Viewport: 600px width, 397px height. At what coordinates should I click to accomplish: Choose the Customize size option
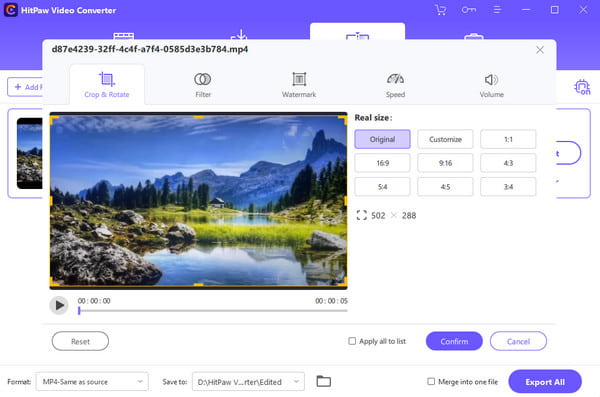pos(445,139)
